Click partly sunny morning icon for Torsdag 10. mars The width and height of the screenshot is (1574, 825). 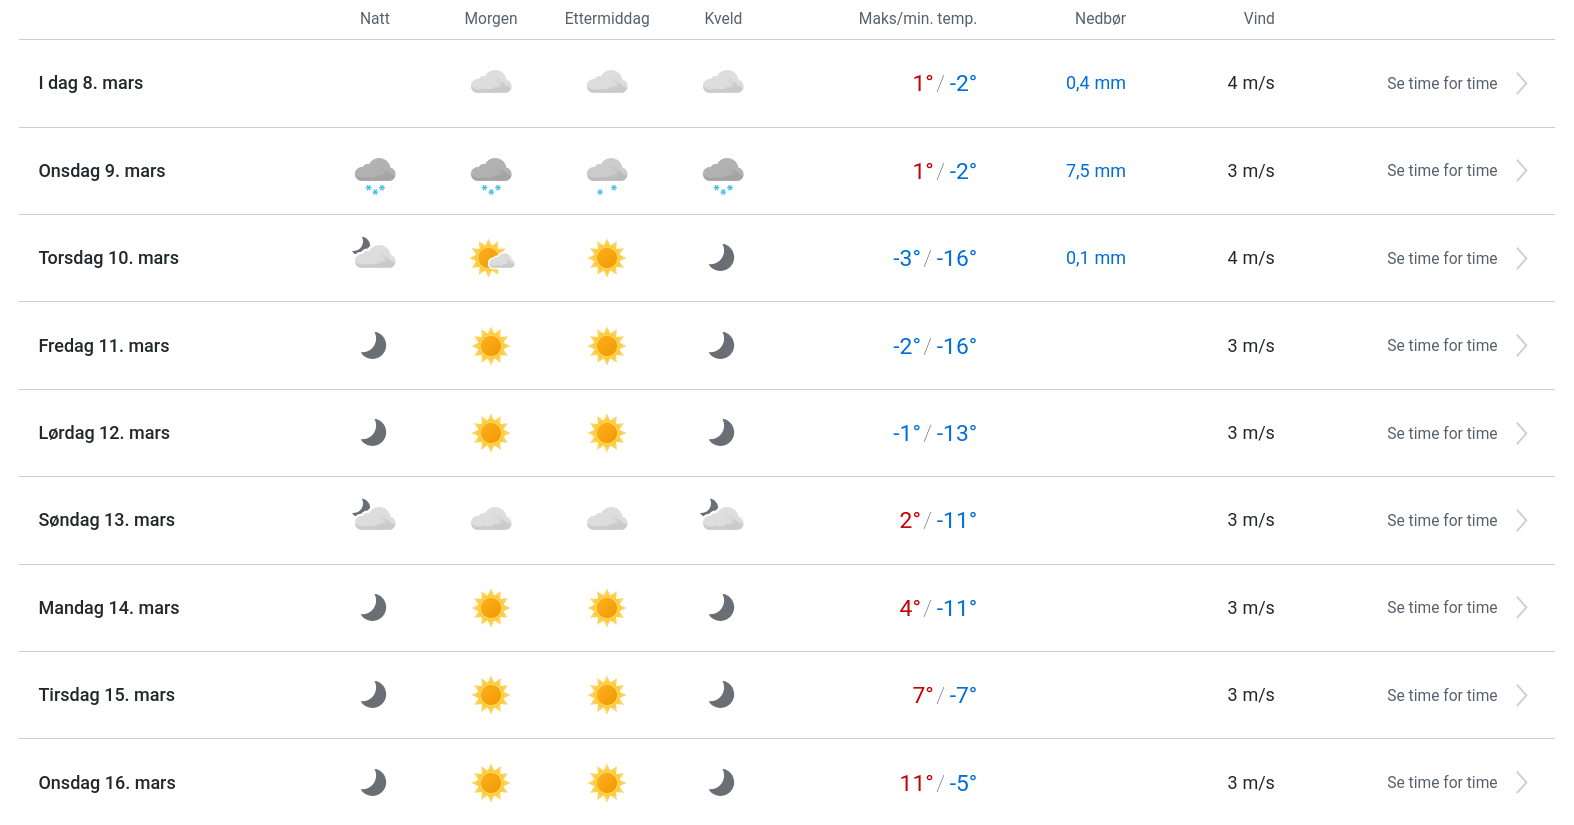coord(491,258)
